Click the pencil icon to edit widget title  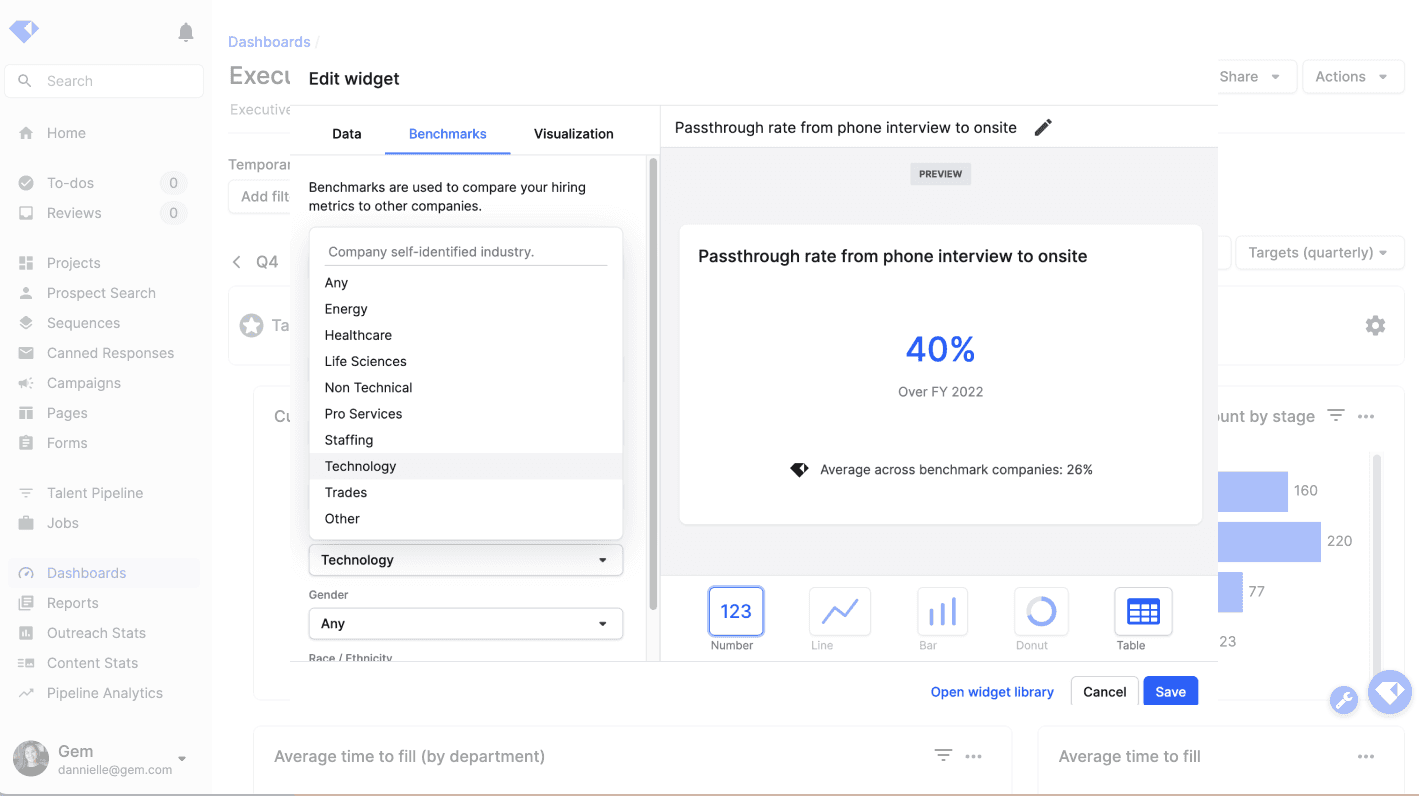click(x=1043, y=127)
